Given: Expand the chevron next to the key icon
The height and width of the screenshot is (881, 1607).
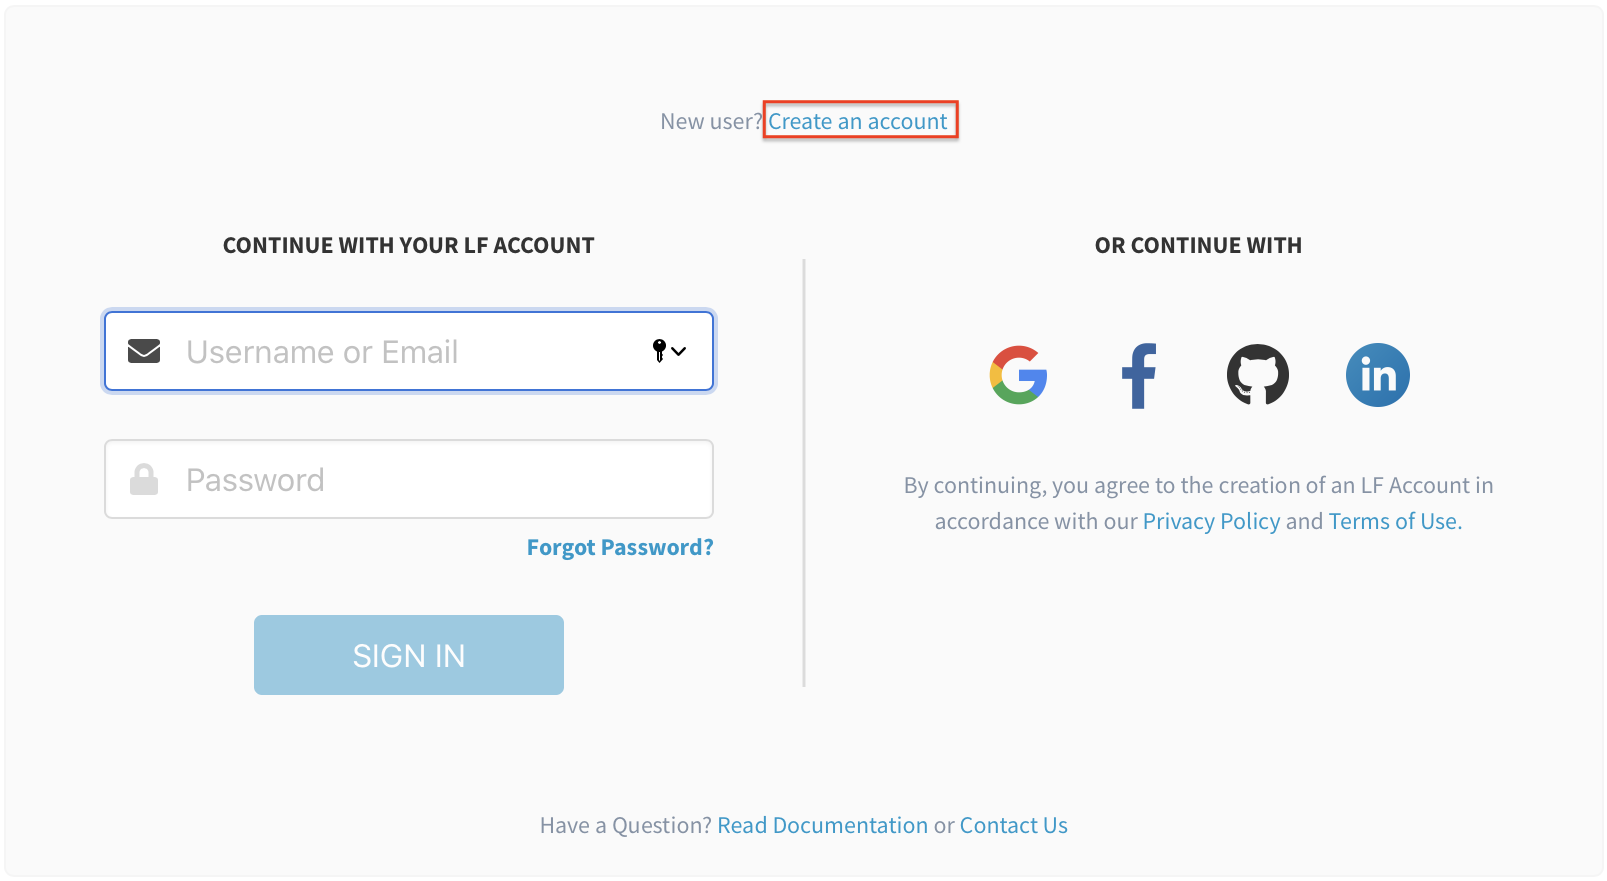Looking at the screenshot, I should coord(679,353).
